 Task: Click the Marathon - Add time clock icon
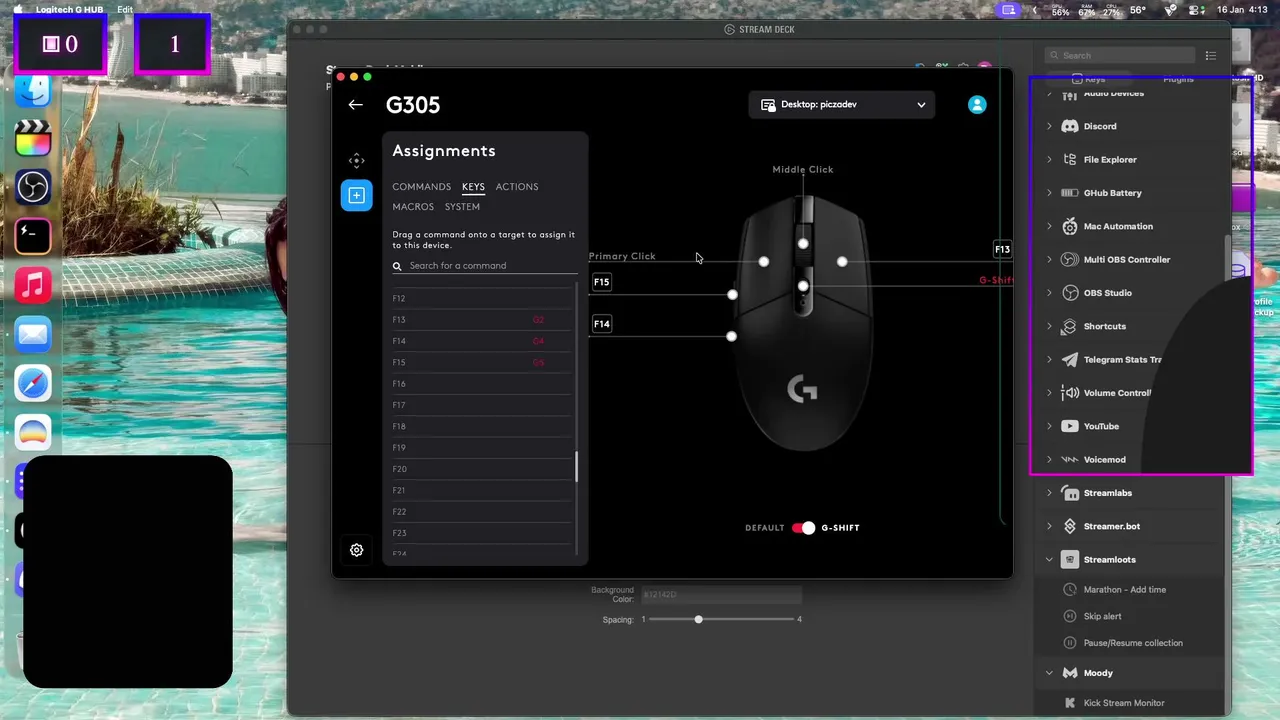[1070, 590]
